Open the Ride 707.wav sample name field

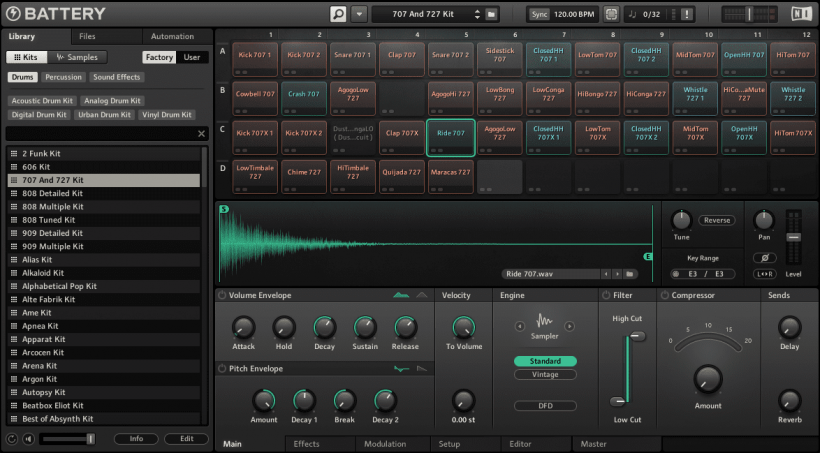click(x=551, y=274)
